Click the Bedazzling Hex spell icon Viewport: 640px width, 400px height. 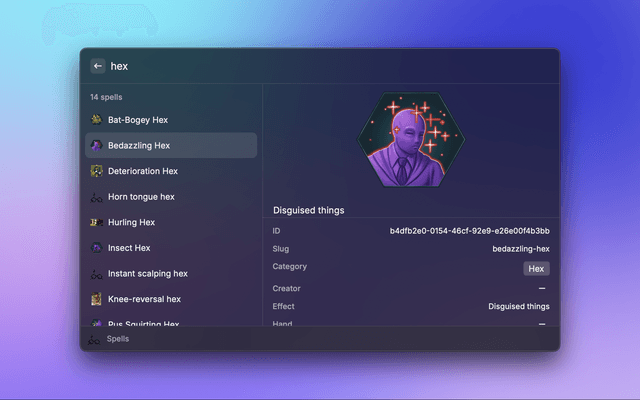pyautogui.click(x=96, y=145)
